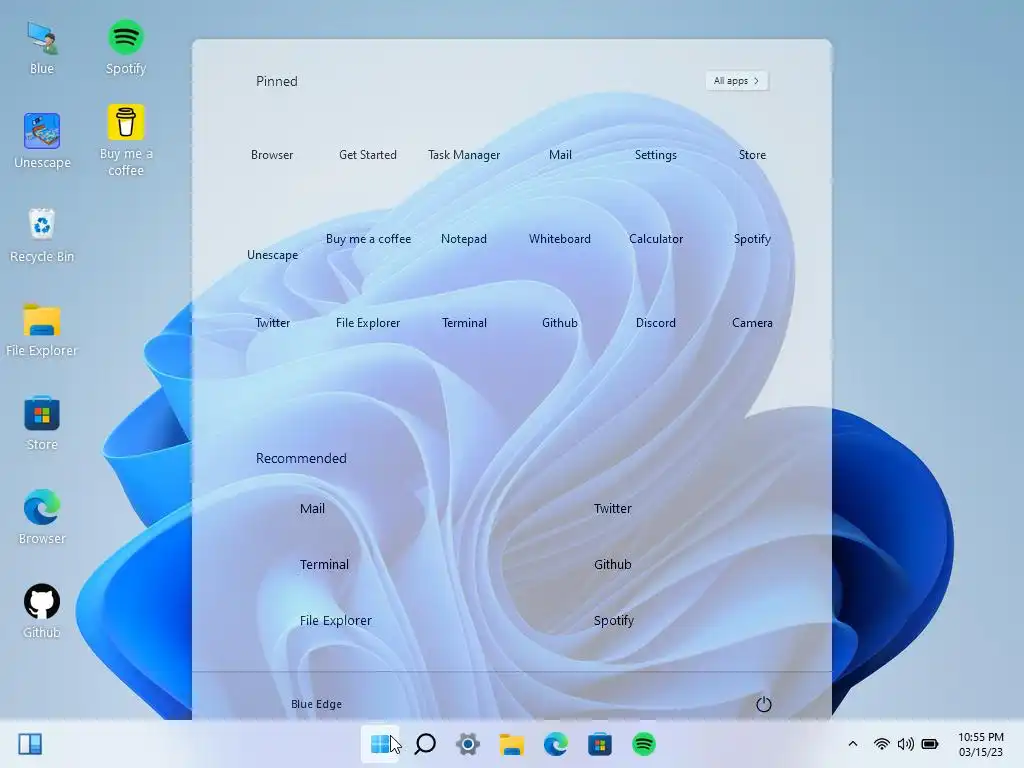Open pinned Github app

tap(560, 323)
